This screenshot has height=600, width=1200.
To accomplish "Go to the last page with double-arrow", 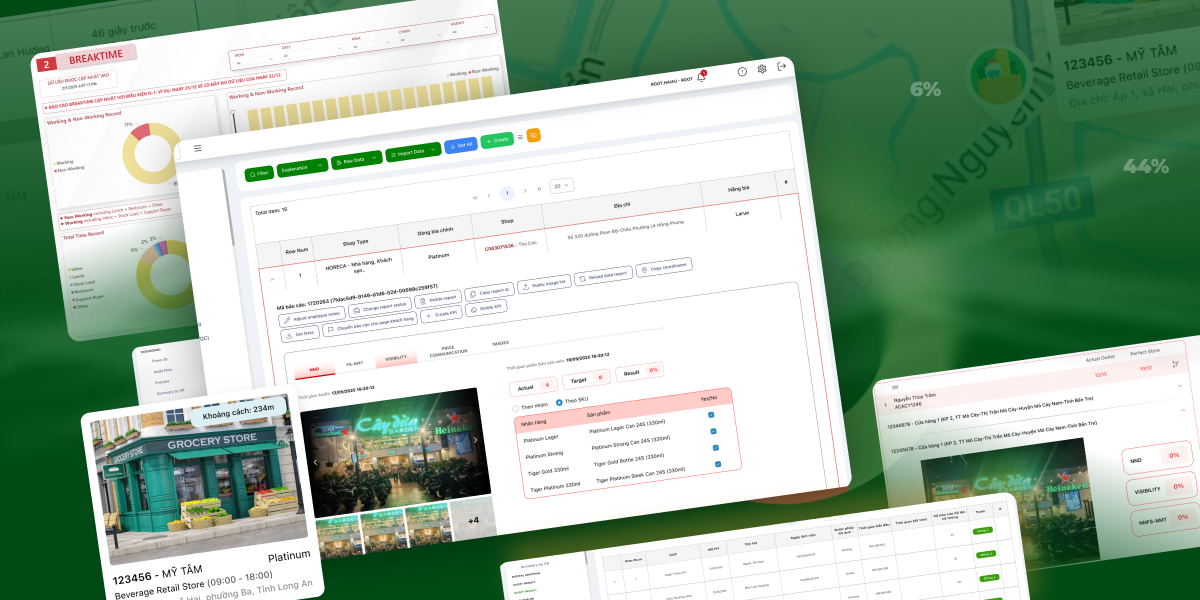I will pyautogui.click(x=539, y=187).
